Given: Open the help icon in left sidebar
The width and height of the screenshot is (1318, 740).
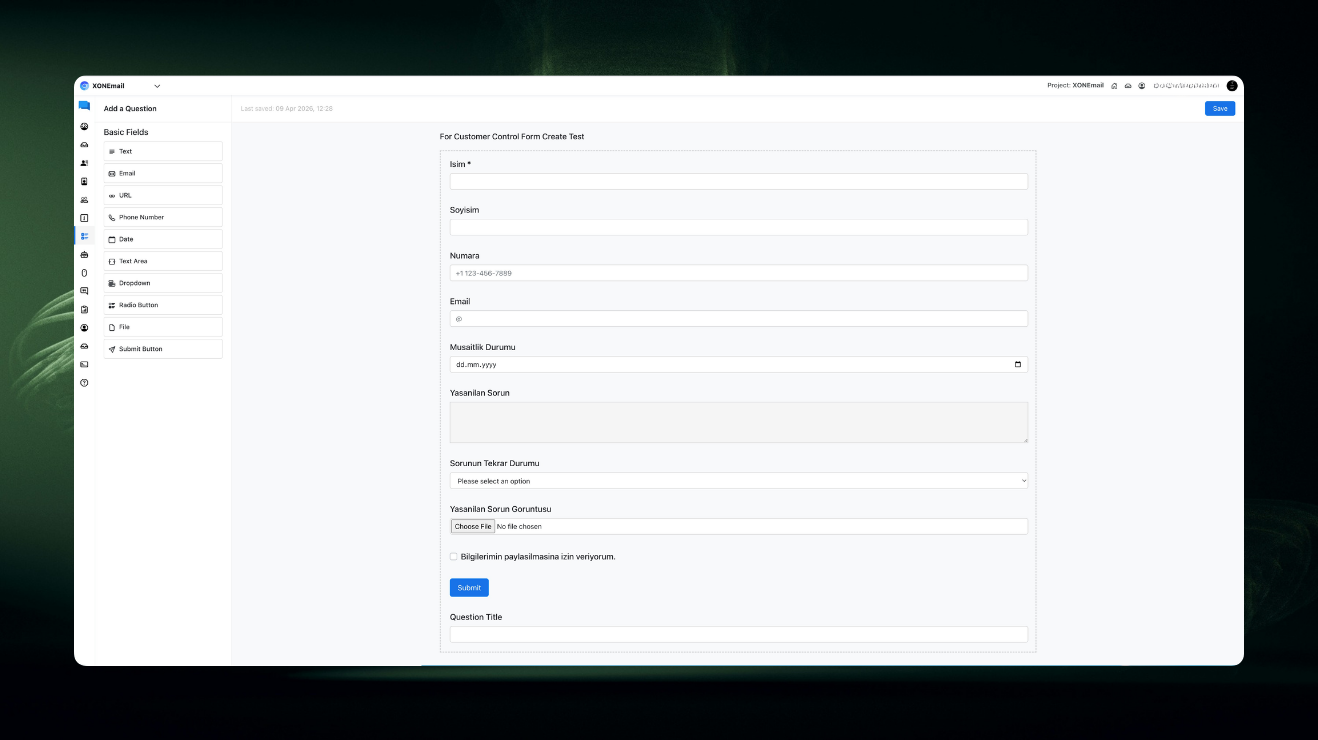Looking at the screenshot, I should pos(84,383).
